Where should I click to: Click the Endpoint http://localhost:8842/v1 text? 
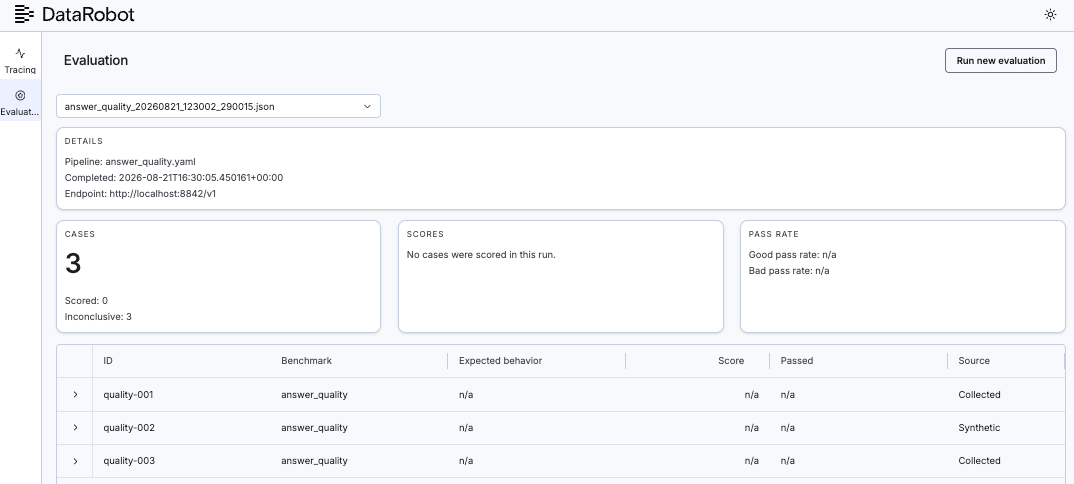click(140, 194)
